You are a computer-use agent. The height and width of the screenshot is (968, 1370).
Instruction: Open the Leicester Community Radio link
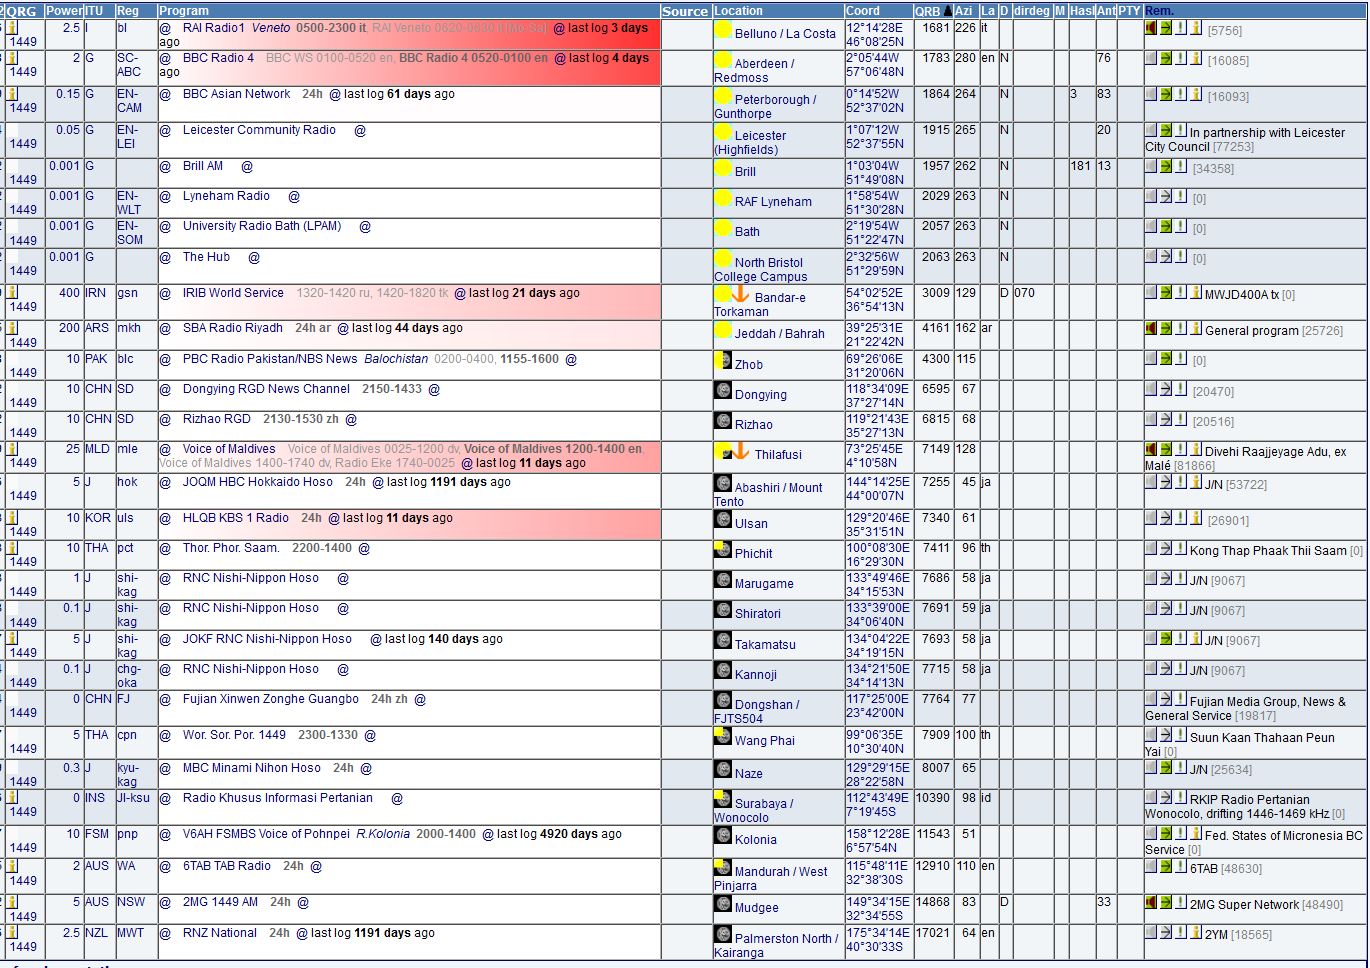(259, 130)
